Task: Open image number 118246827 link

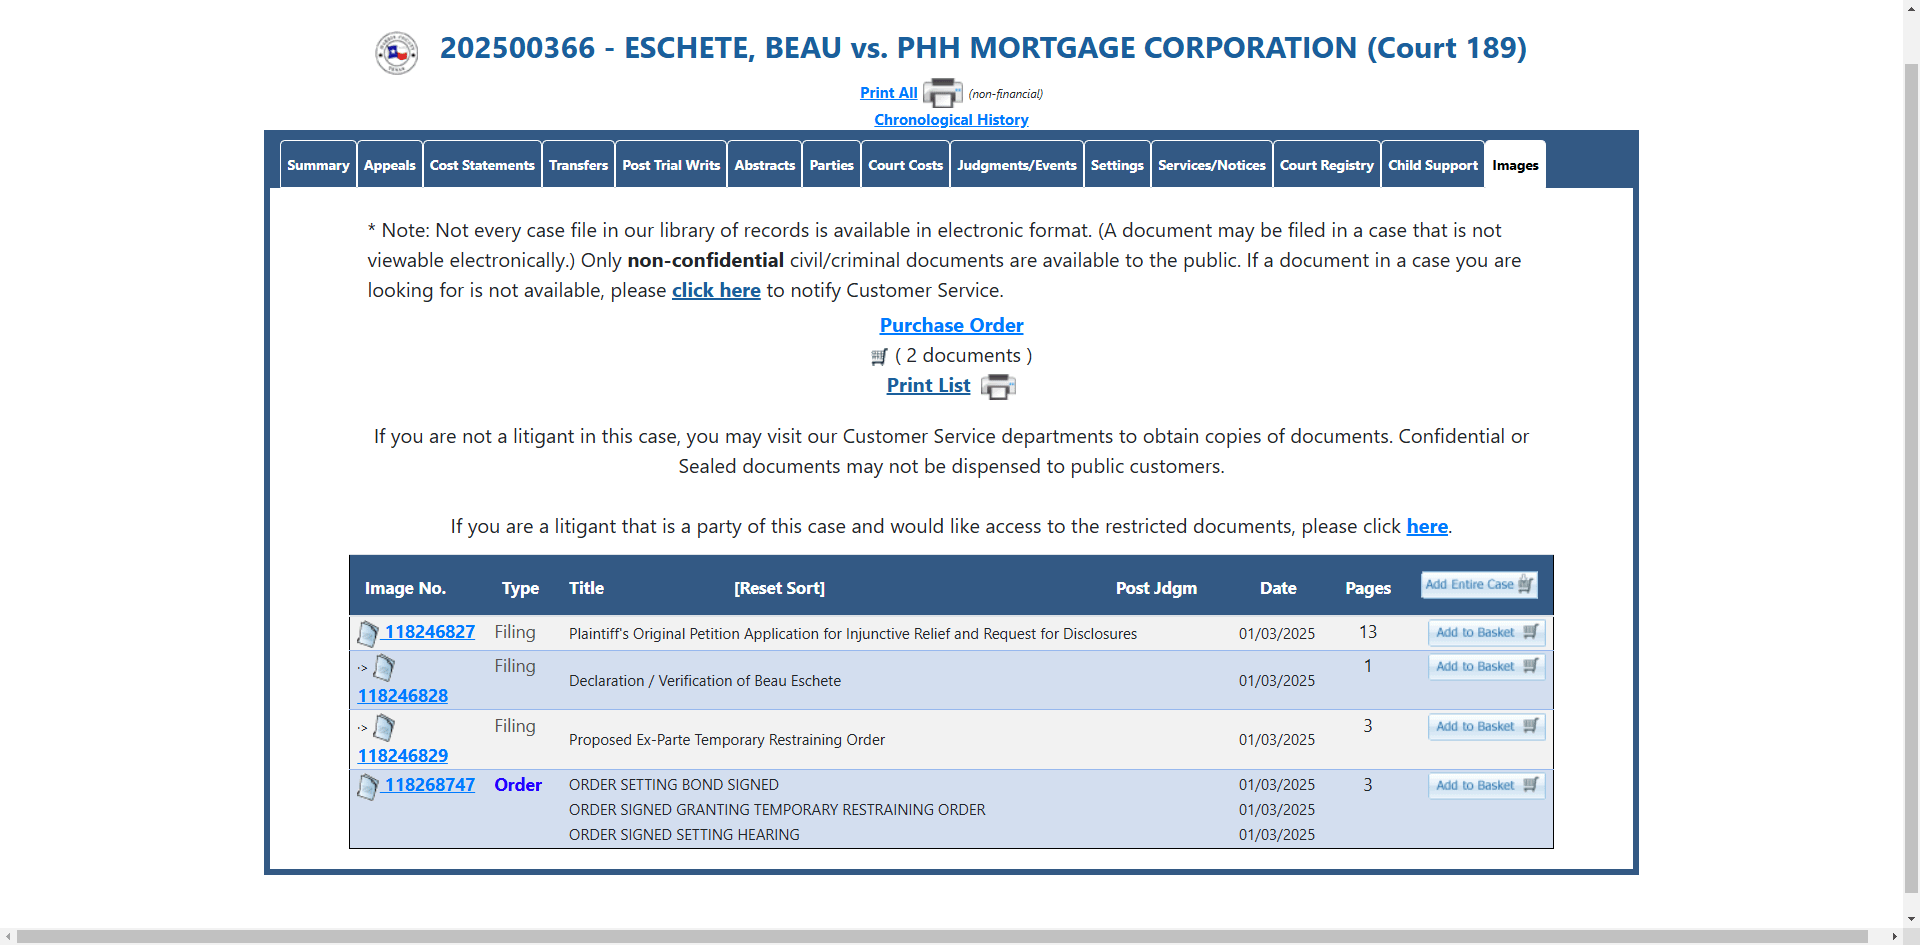Action: tap(430, 632)
